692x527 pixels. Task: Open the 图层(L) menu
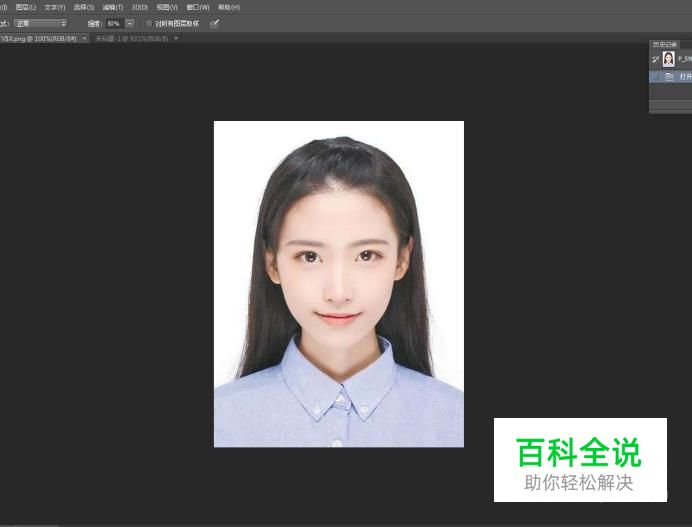click(x=26, y=7)
